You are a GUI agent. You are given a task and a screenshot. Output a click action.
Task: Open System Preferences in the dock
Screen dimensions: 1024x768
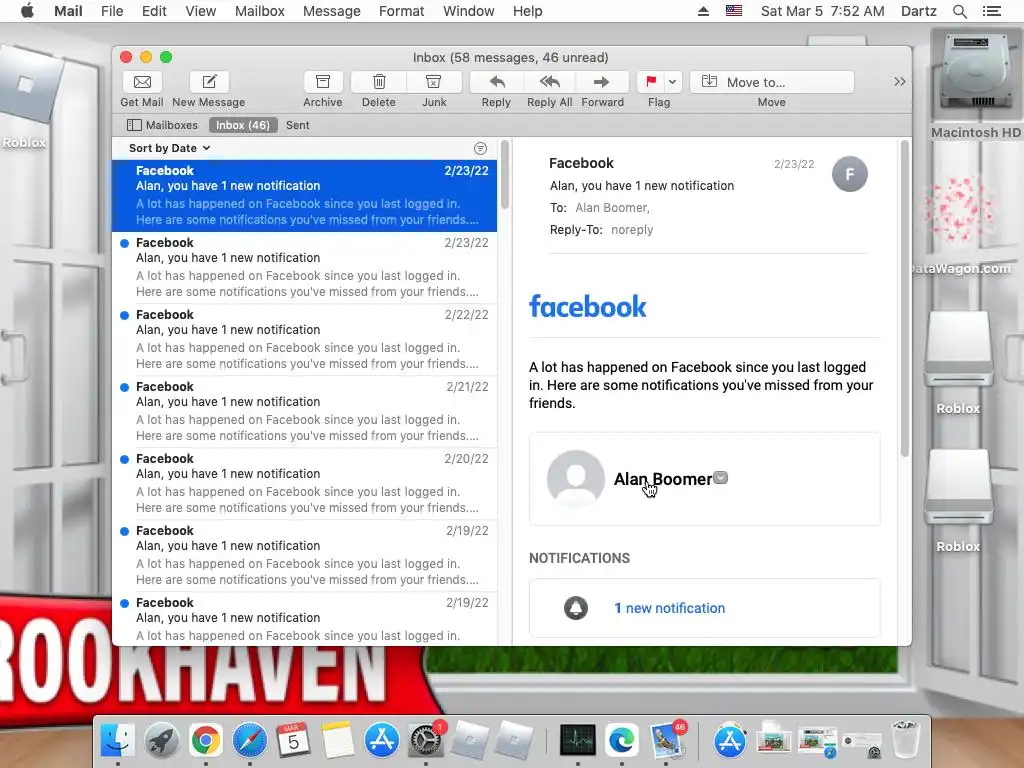click(426, 741)
